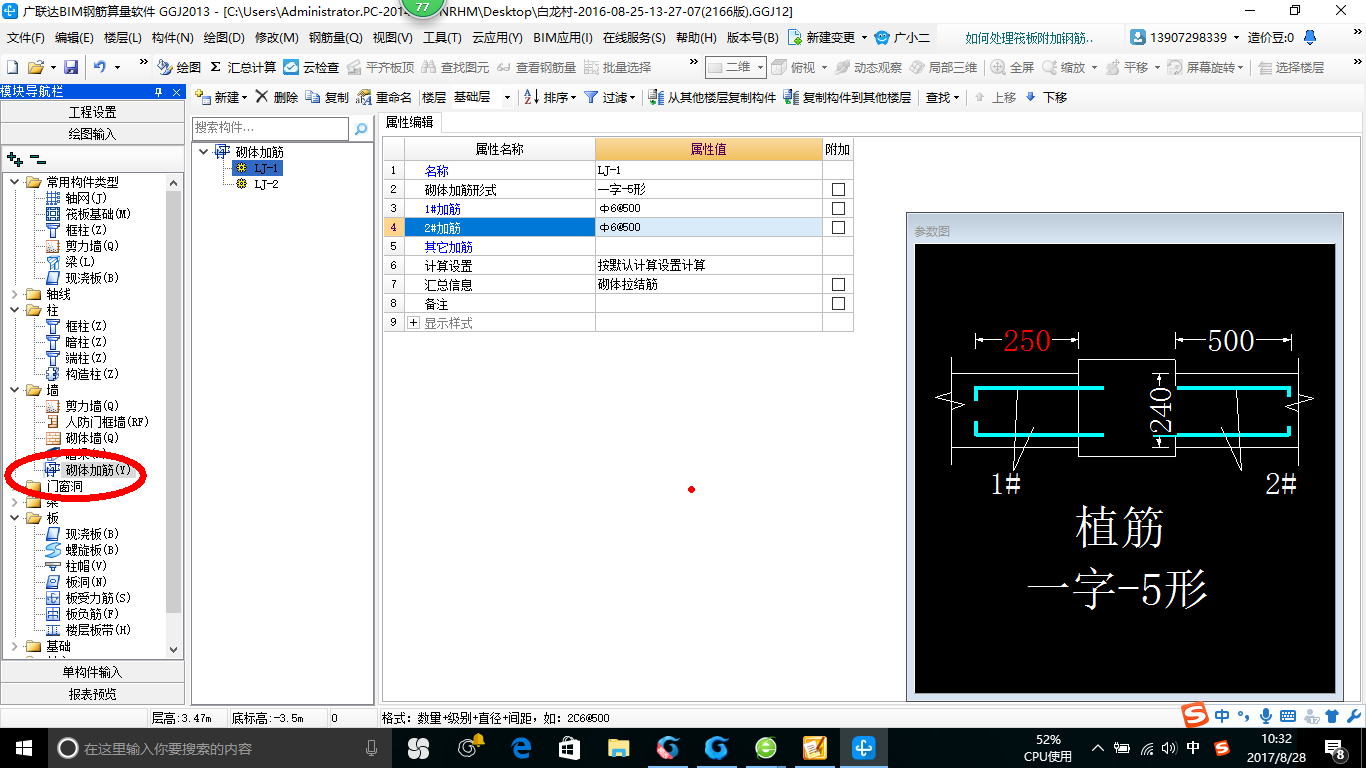Collapse 常用构件类型 tree folder
1366x768 pixels.
click(x=15, y=182)
